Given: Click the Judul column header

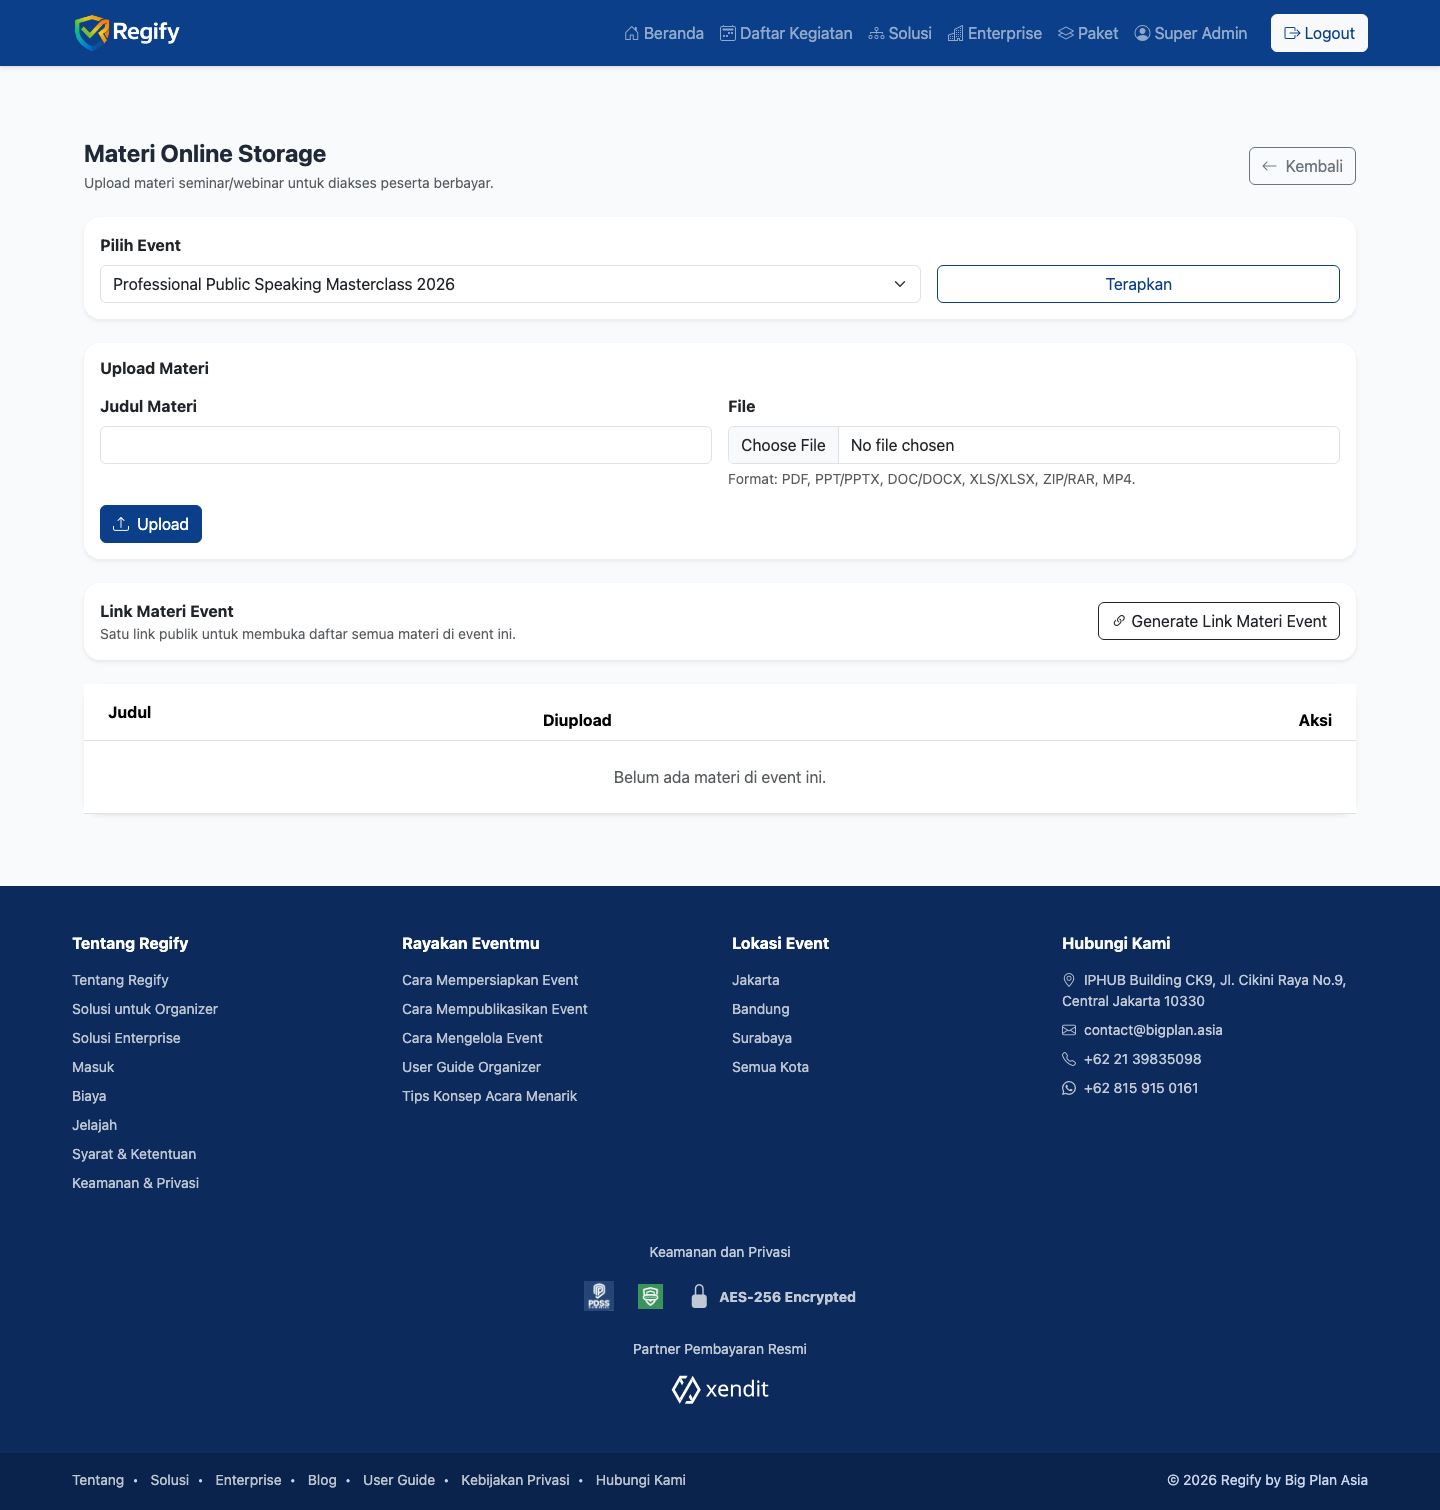Looking at the screenshot, I should pos(130,712).
